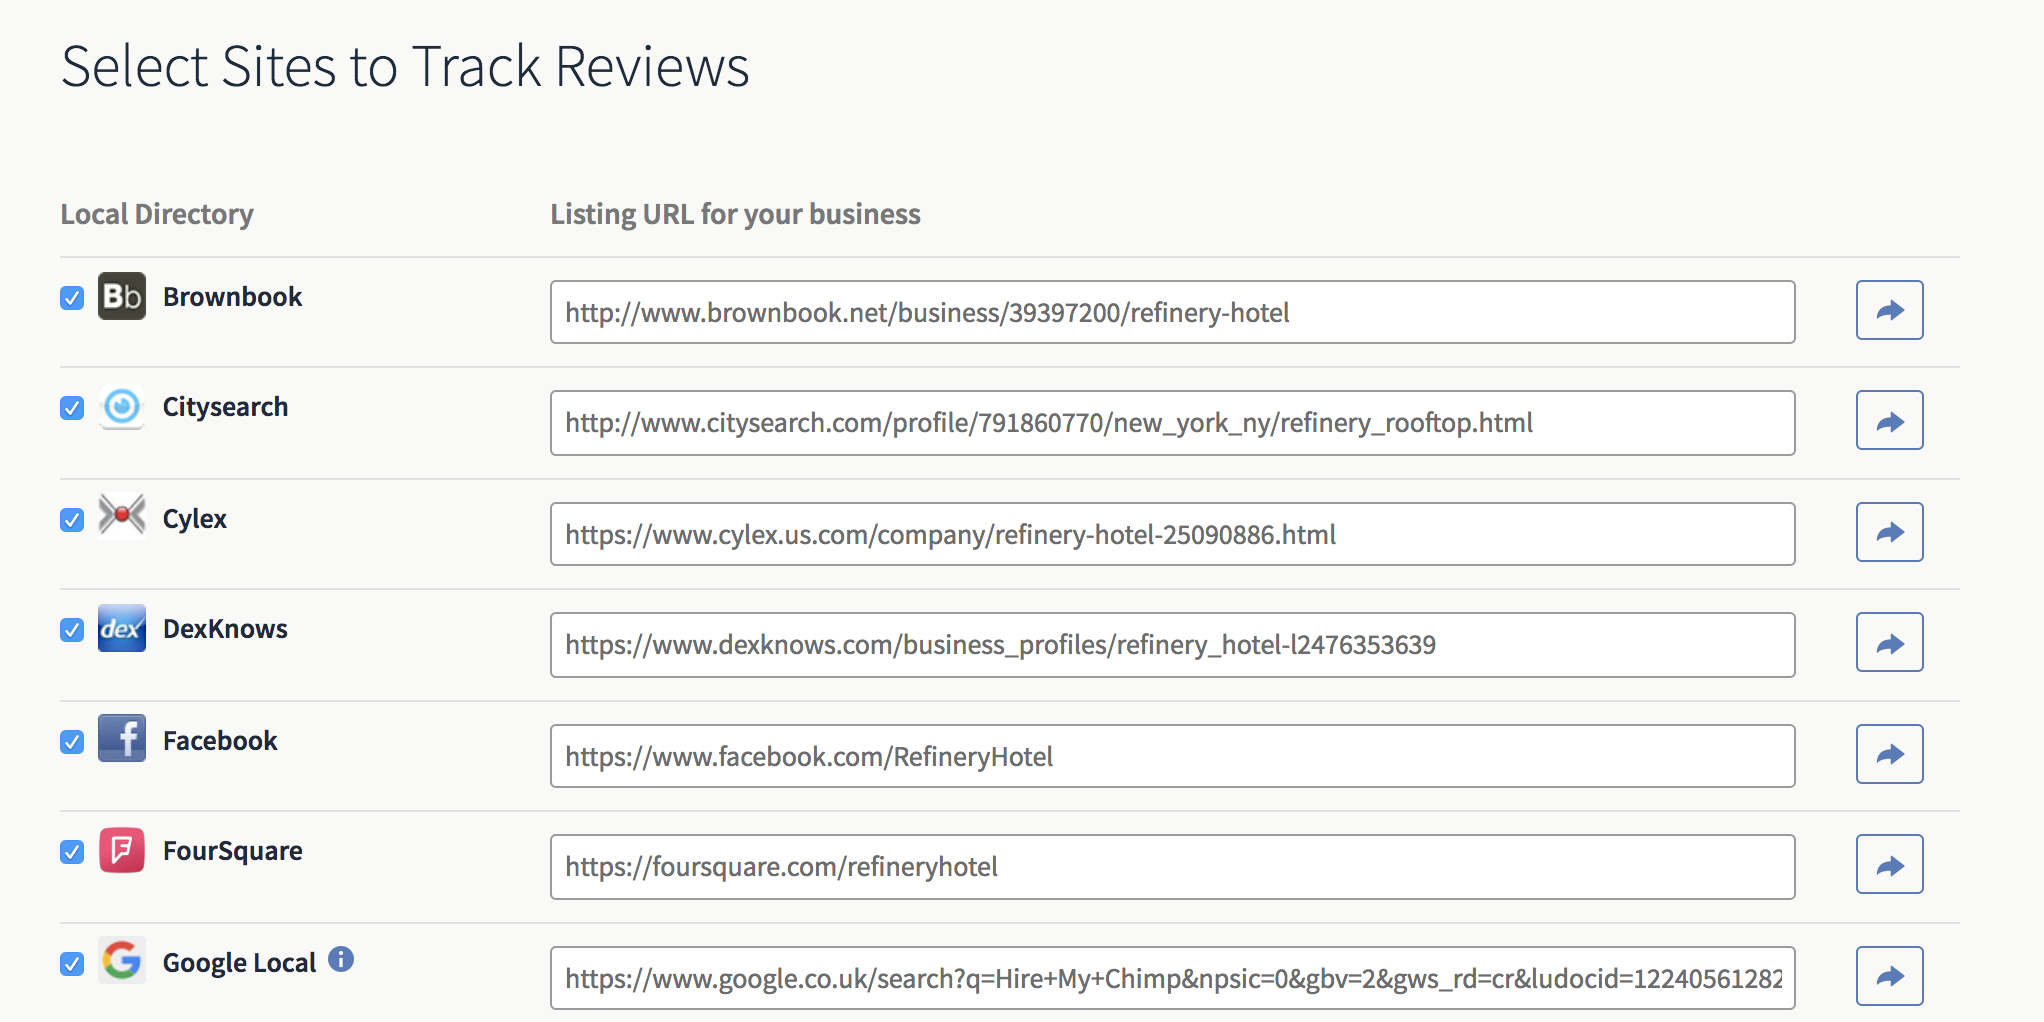Click the Citysearch logo icon

coord(122,406)
